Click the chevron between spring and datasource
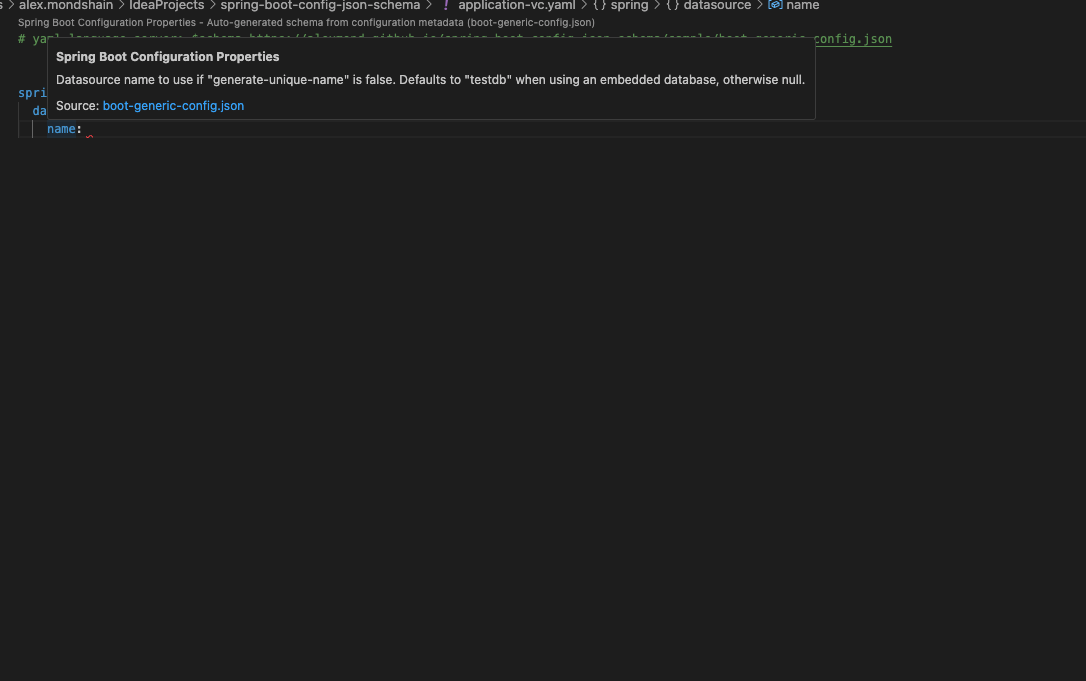Screen dimensions: 1086x681 click(657, 6)
